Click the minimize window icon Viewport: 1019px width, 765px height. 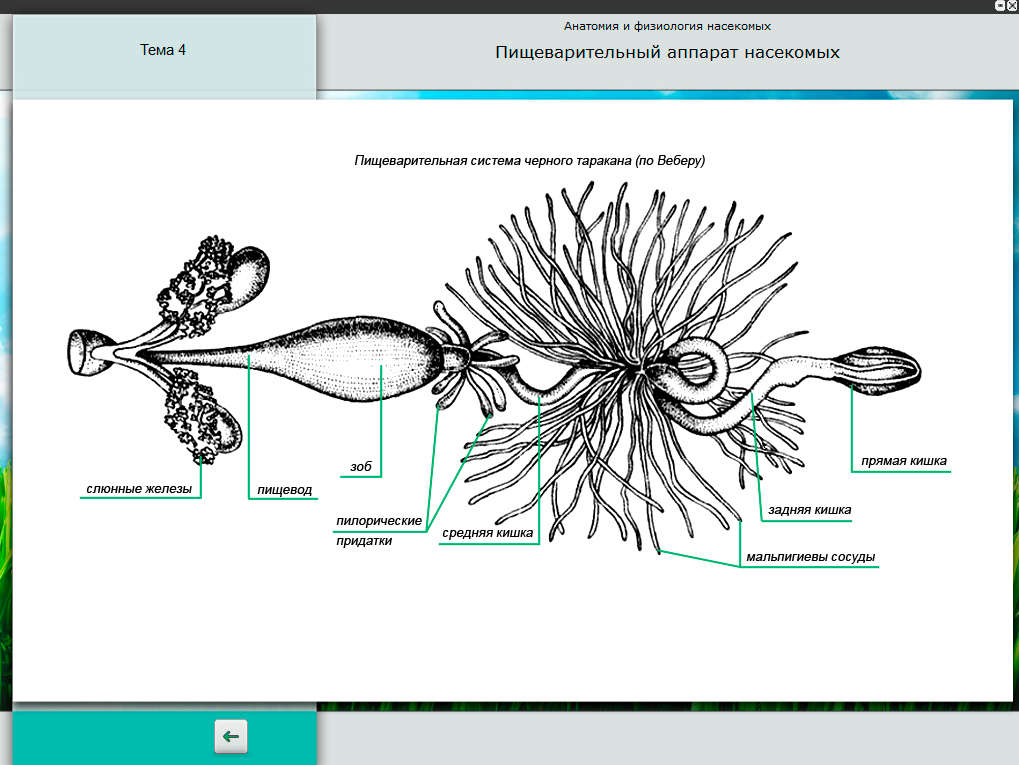(x=999, y=6)
